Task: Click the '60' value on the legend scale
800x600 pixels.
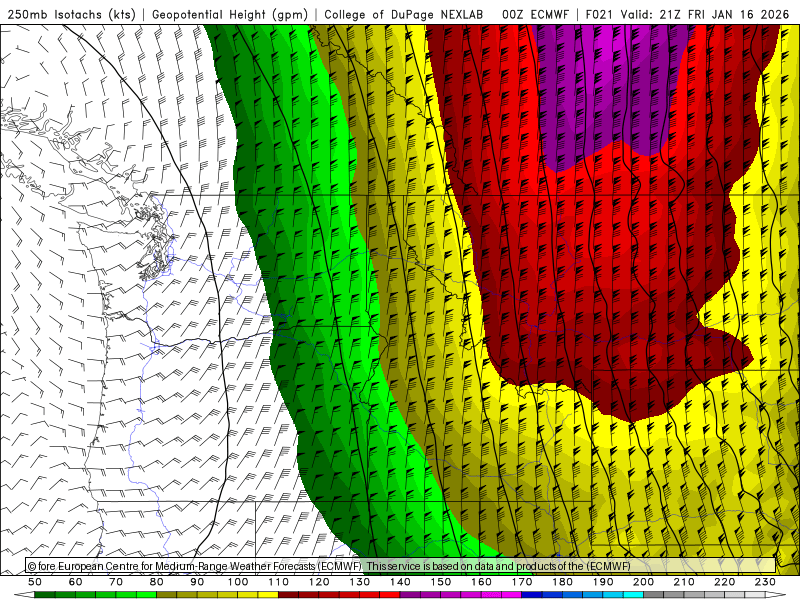Action: [75, 582]
